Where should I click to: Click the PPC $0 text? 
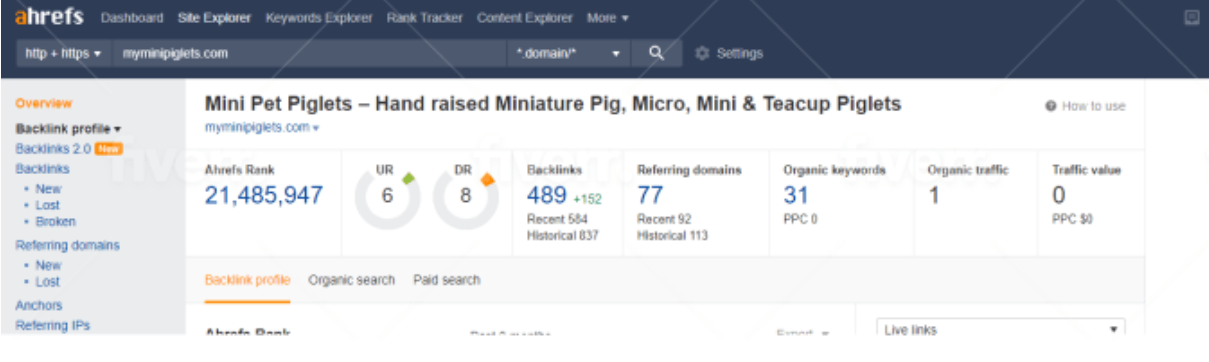point(1072,219)
